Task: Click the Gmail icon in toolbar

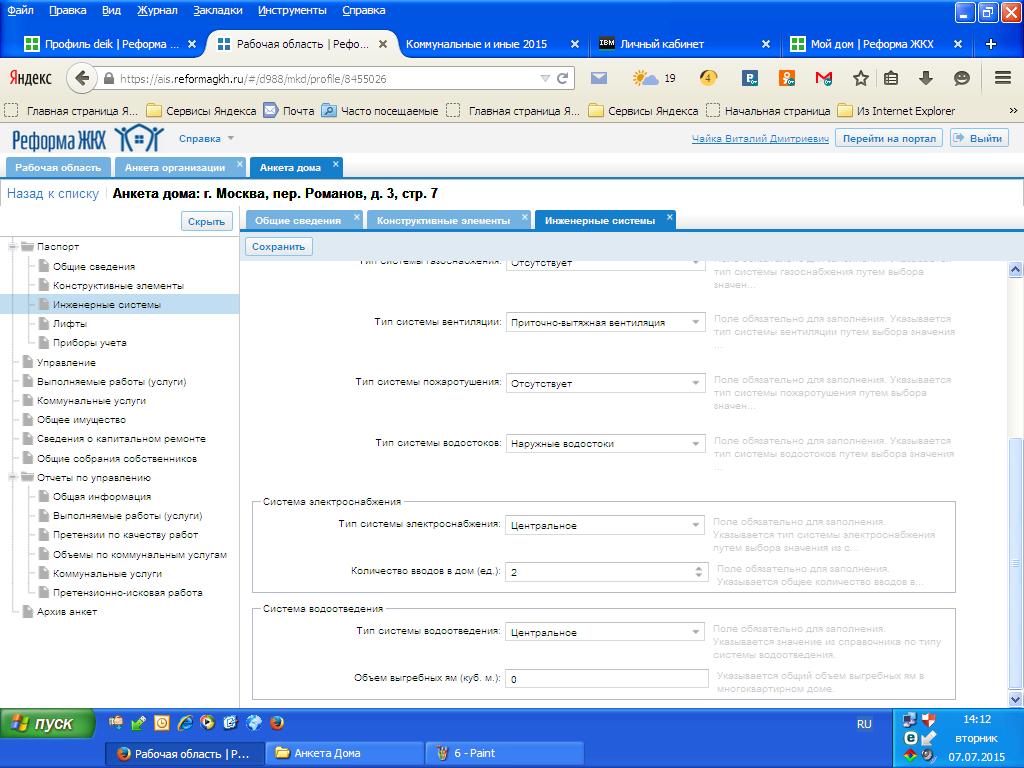Action: coord(824,78)
